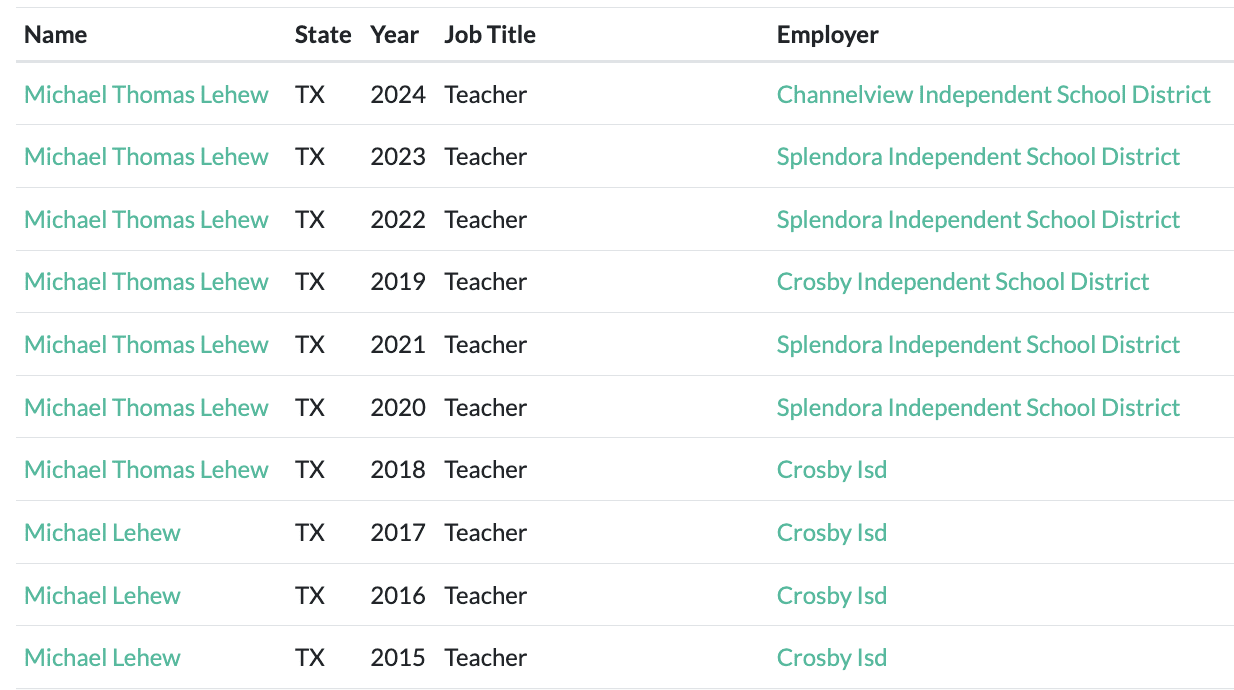Click Channelview Independent School District employer link
The height and width of the screenshot is (690, 1234).
(x=993, y=95)
